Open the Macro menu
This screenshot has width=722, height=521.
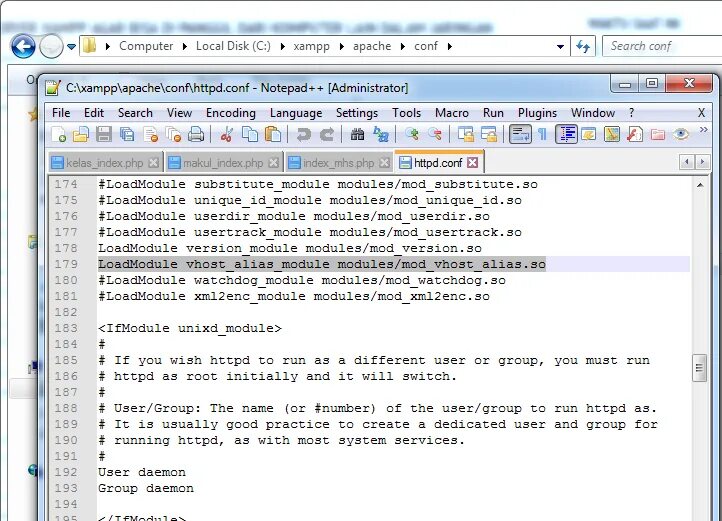tap(452, 113)
